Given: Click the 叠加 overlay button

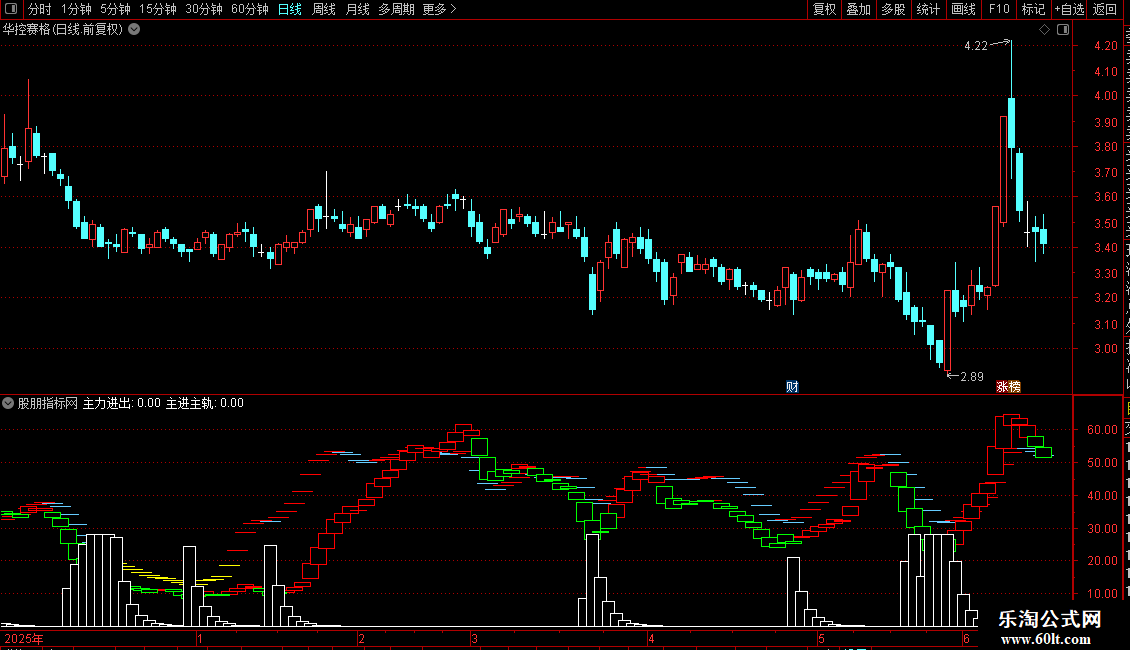Looking at the screenshot, I should (858, 9).
